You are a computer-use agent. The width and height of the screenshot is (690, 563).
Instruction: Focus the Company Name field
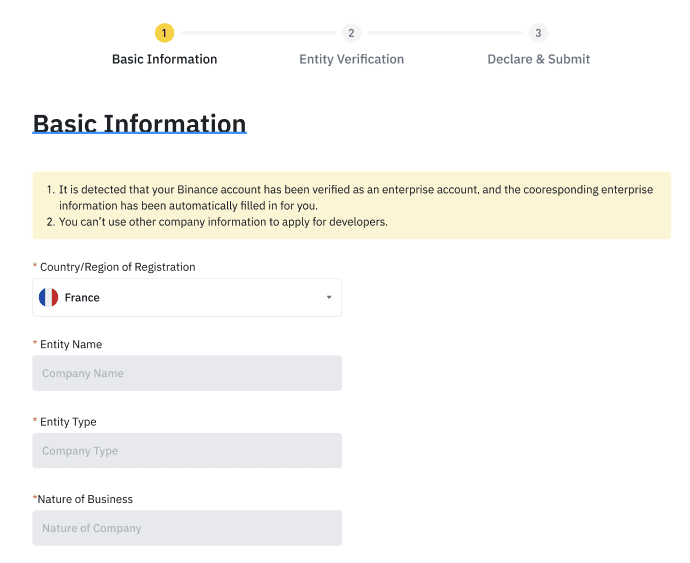187,373
